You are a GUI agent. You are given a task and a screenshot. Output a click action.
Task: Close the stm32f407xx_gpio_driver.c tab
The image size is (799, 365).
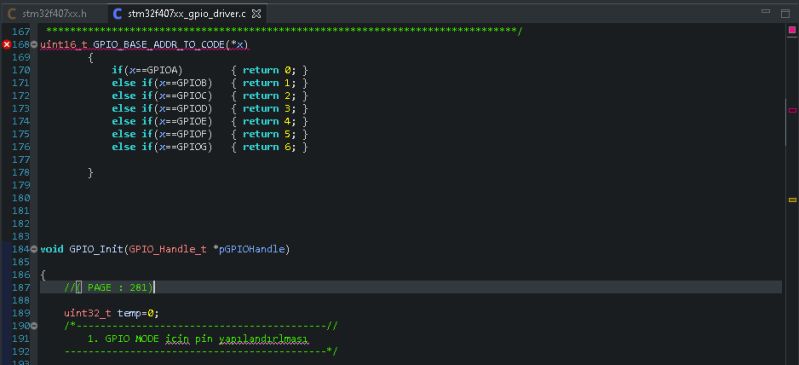(256, 14)
